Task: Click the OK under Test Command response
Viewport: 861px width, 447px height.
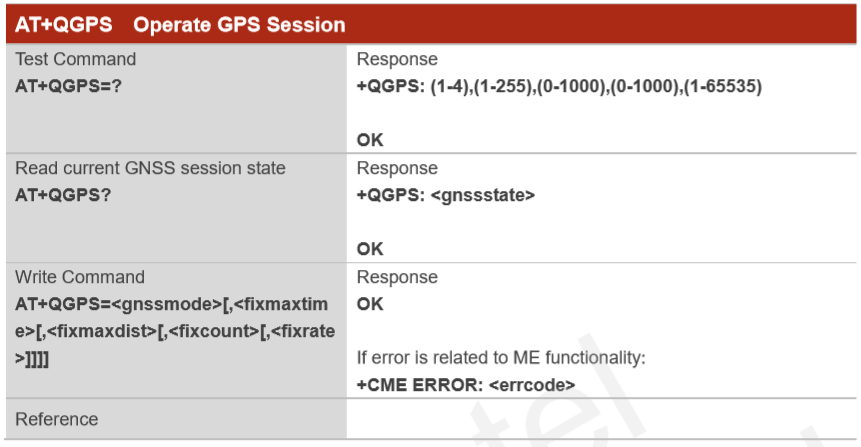Action: [x=370, y=140]
